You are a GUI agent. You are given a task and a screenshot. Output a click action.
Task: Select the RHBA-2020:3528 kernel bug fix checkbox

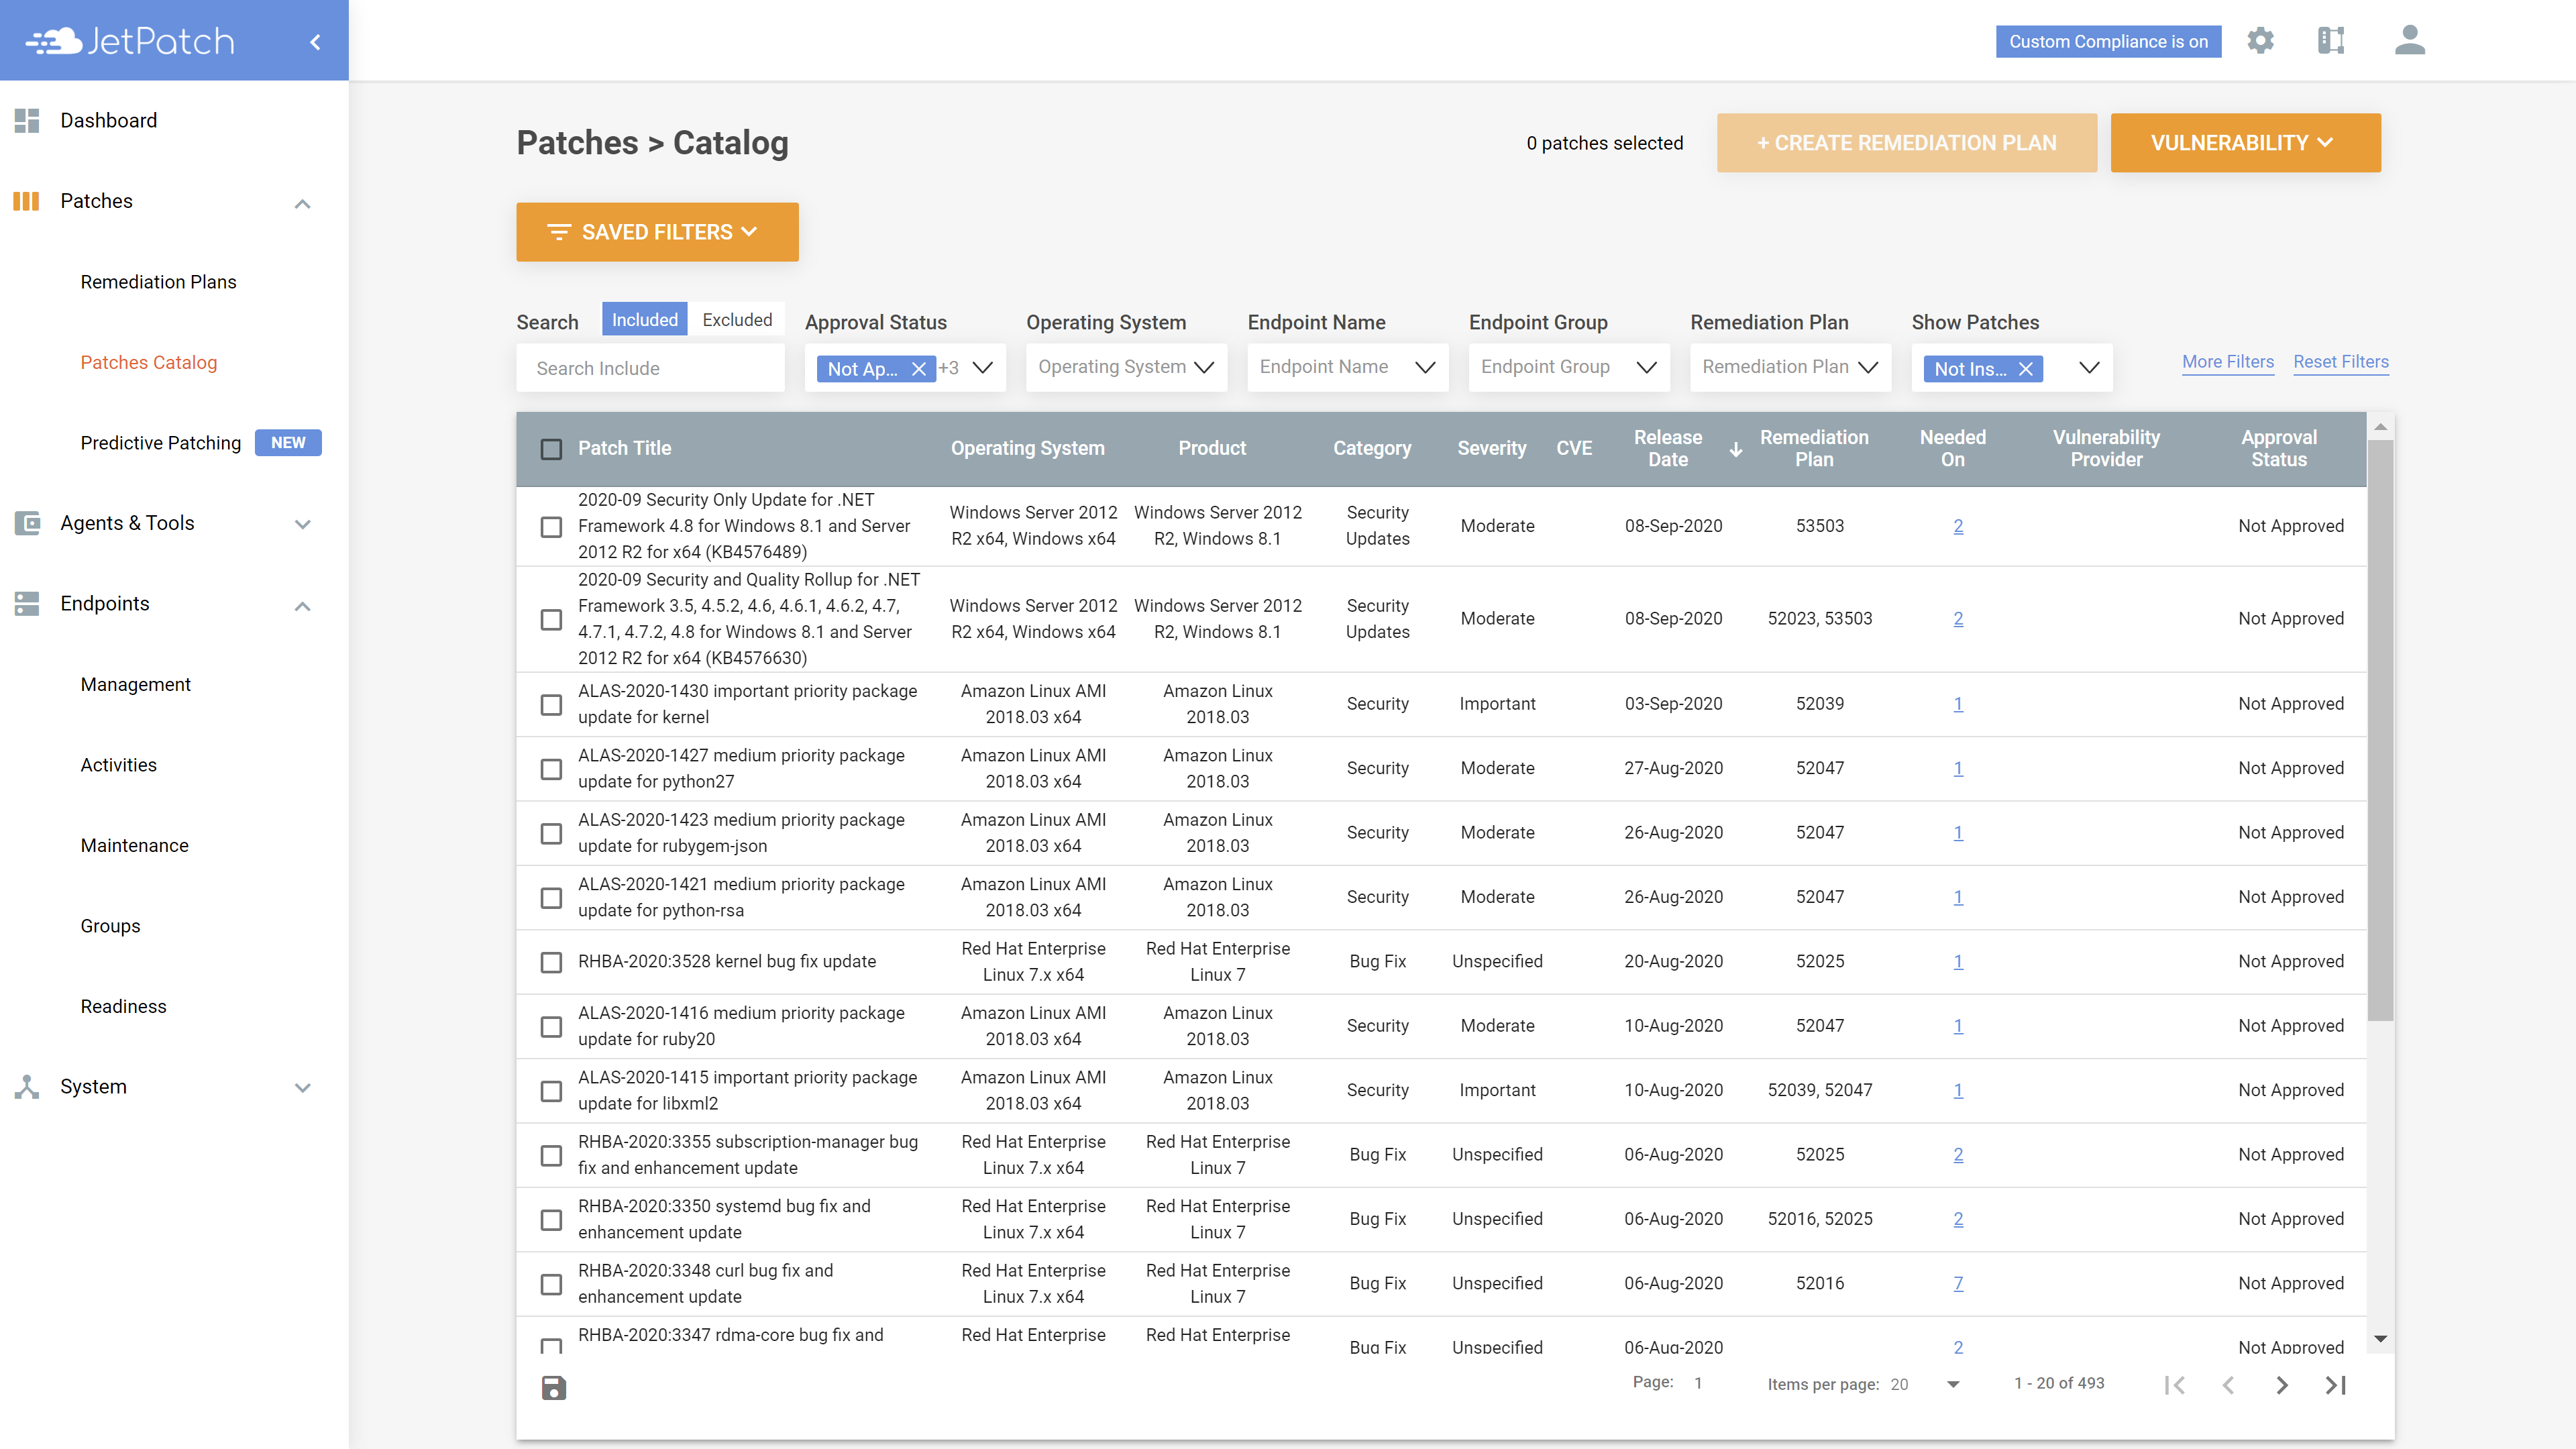click(551, 963)
